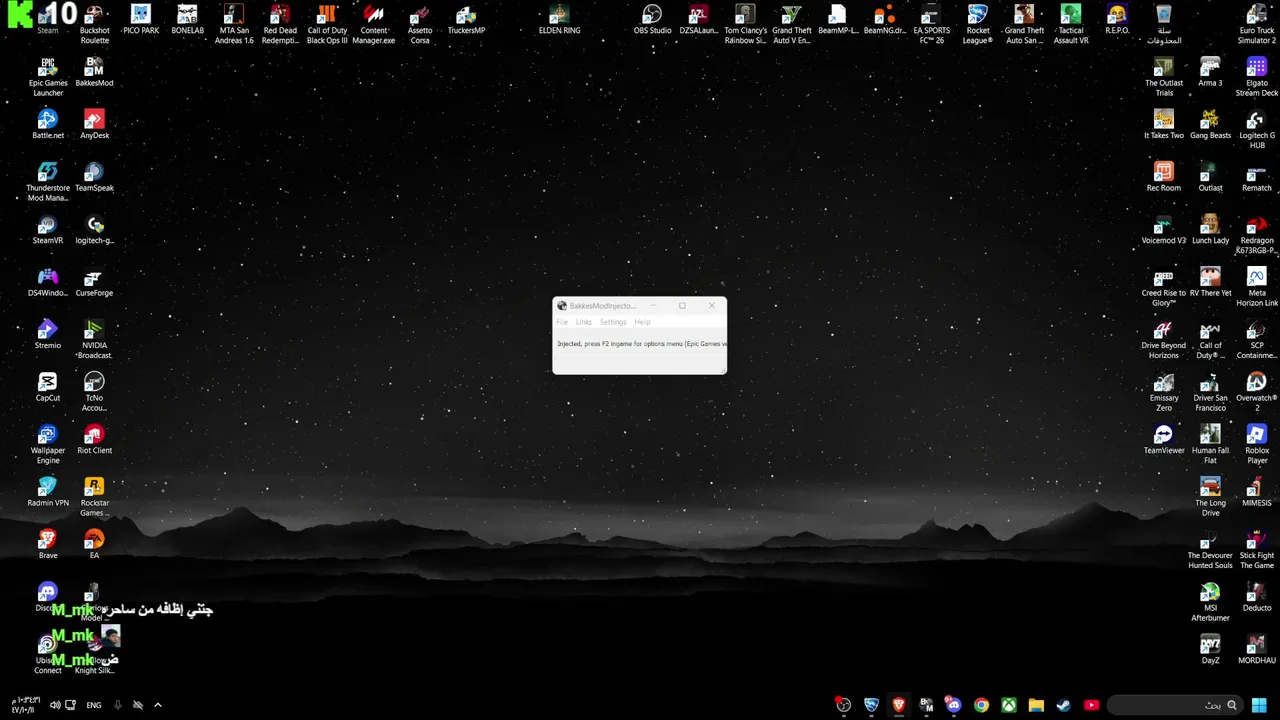Expand the hidden system tray icons chevron
The width and height of the screenshot is (1280, 720).
157,705
